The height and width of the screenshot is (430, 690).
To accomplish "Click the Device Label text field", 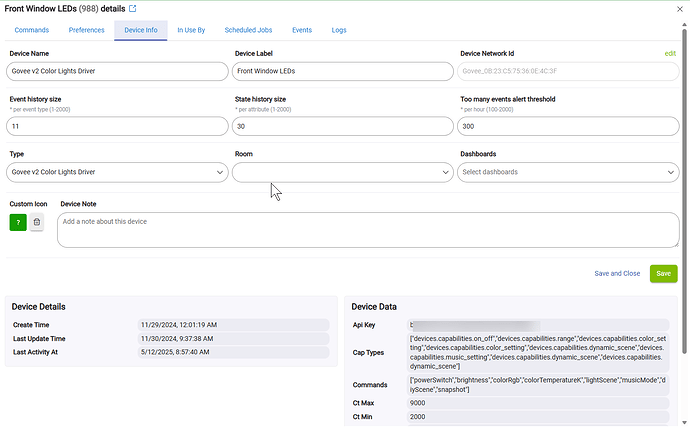I will pos(343,71).
